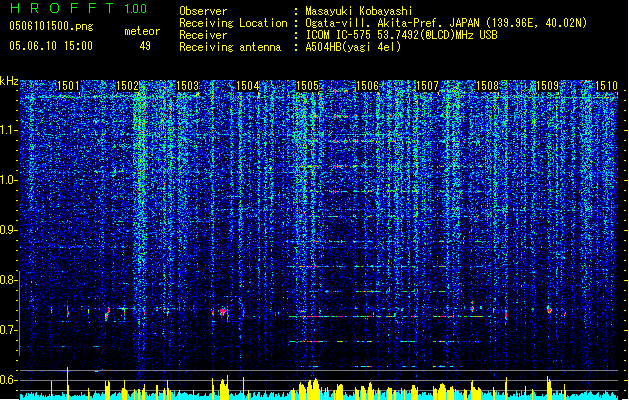Click the meteor label
This screenshot has width=629, height=400.
[142, 31]
